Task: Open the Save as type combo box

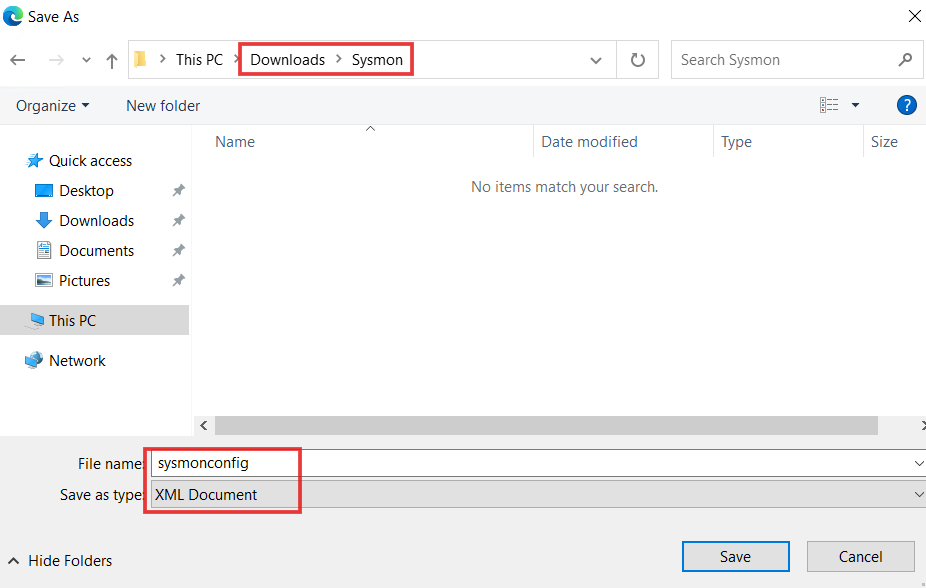Action: point(537,494)
